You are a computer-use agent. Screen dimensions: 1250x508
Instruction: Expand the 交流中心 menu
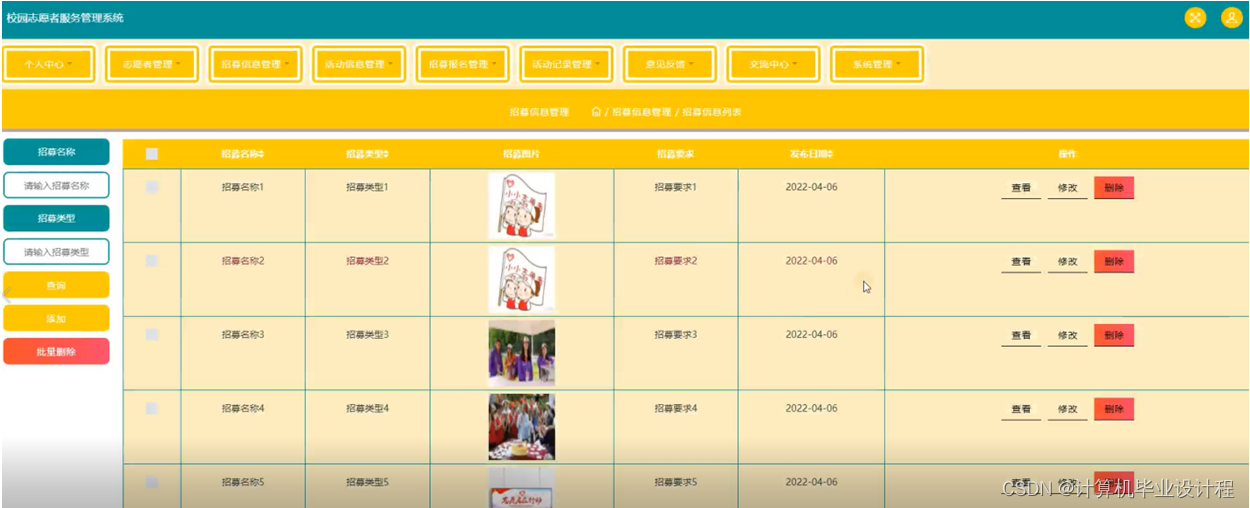pos(774,64)
